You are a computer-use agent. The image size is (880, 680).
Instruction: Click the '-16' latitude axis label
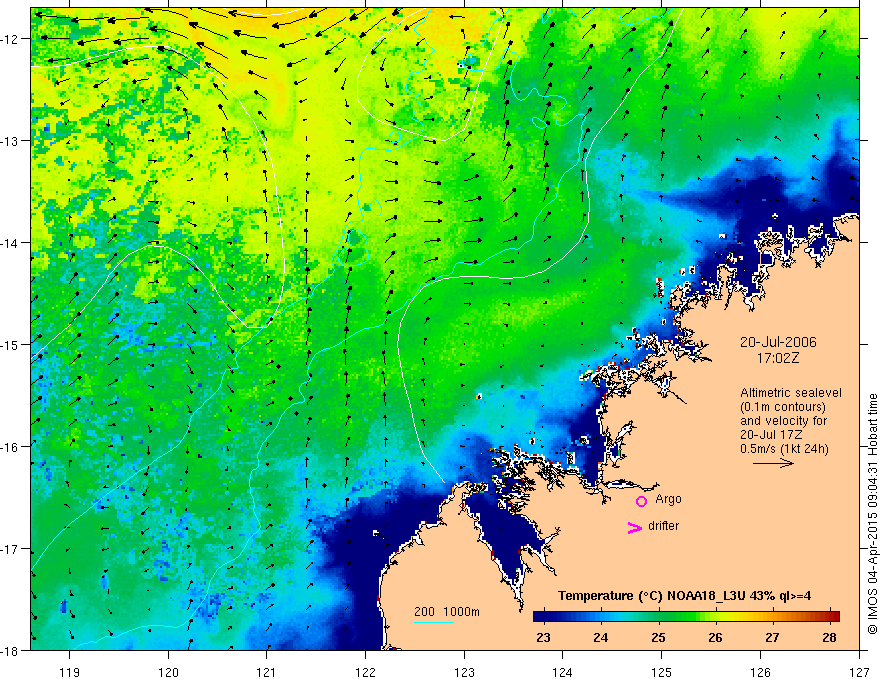point(10,447)
